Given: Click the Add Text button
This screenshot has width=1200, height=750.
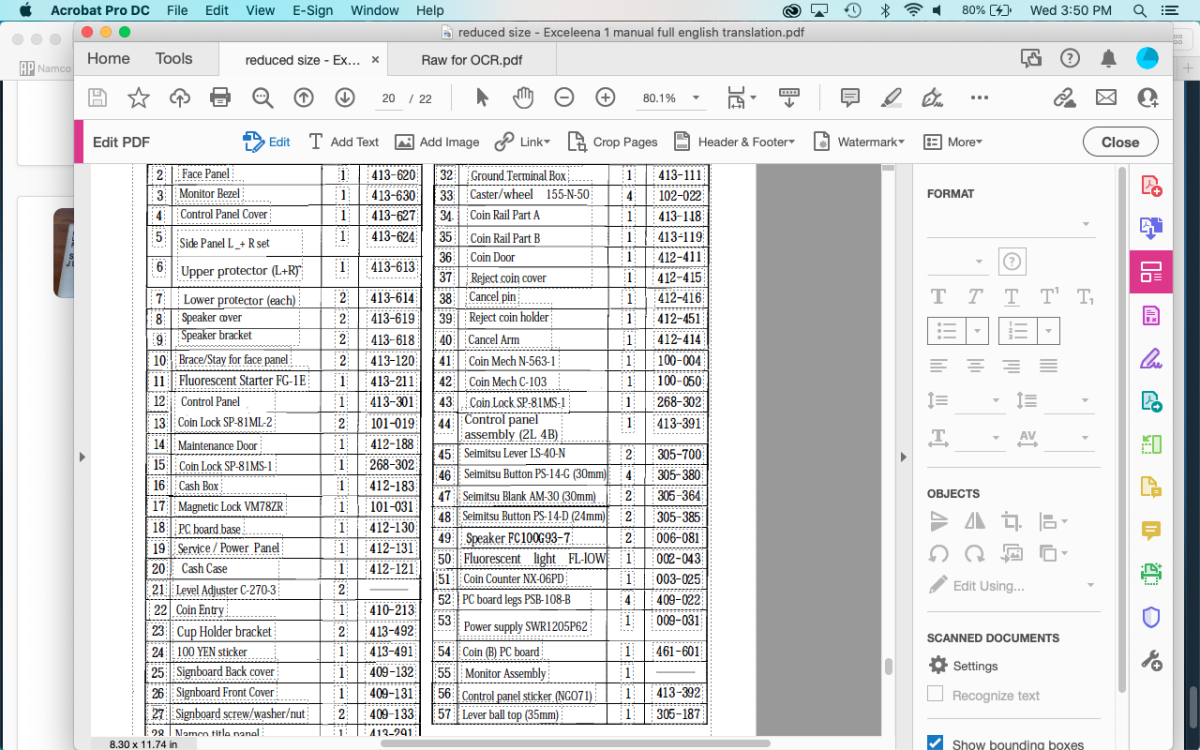Looking at the screenshot, I should [x=343, y=141].
